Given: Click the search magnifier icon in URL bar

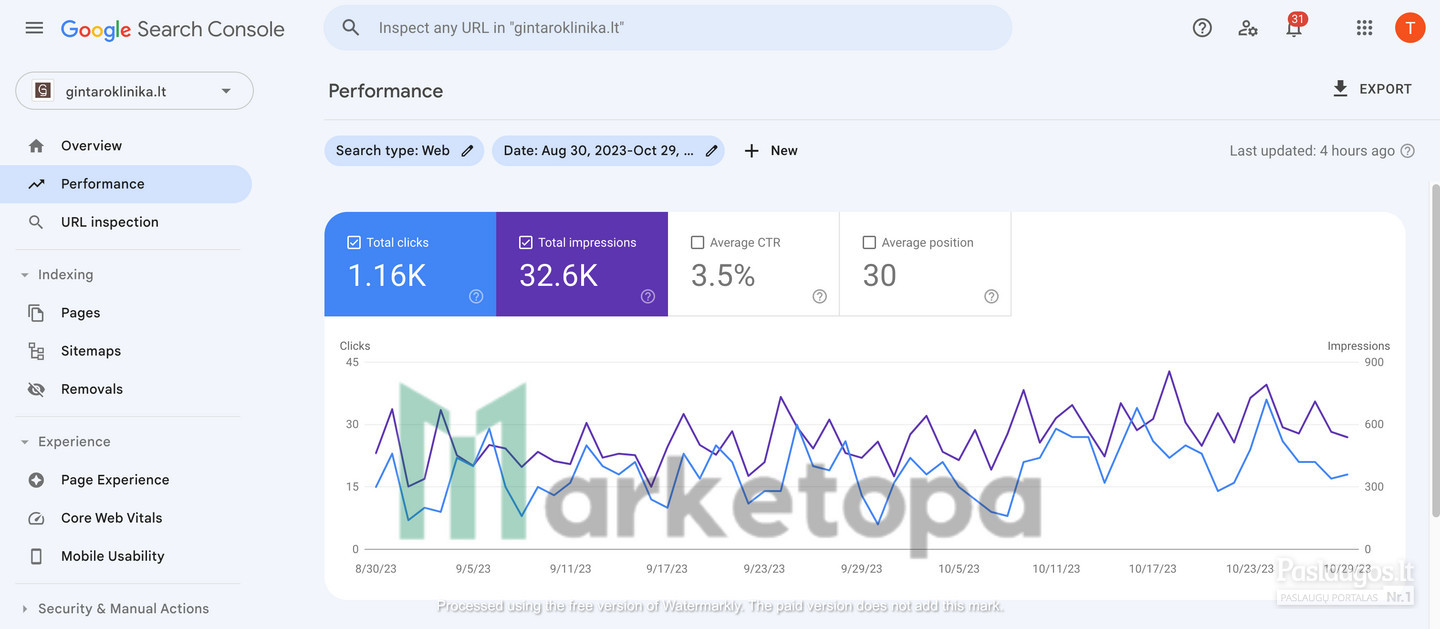Looking at the screenshot, I should pos(351,28).
